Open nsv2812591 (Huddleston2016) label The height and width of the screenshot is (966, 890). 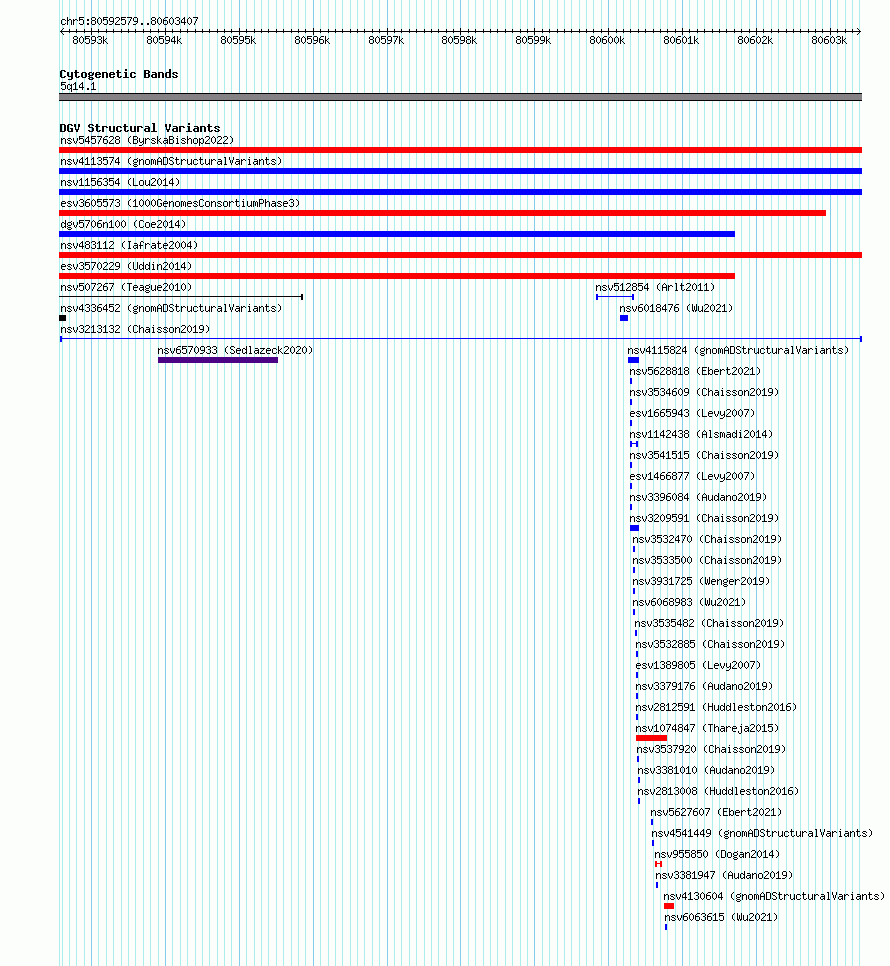pos(716,707)
